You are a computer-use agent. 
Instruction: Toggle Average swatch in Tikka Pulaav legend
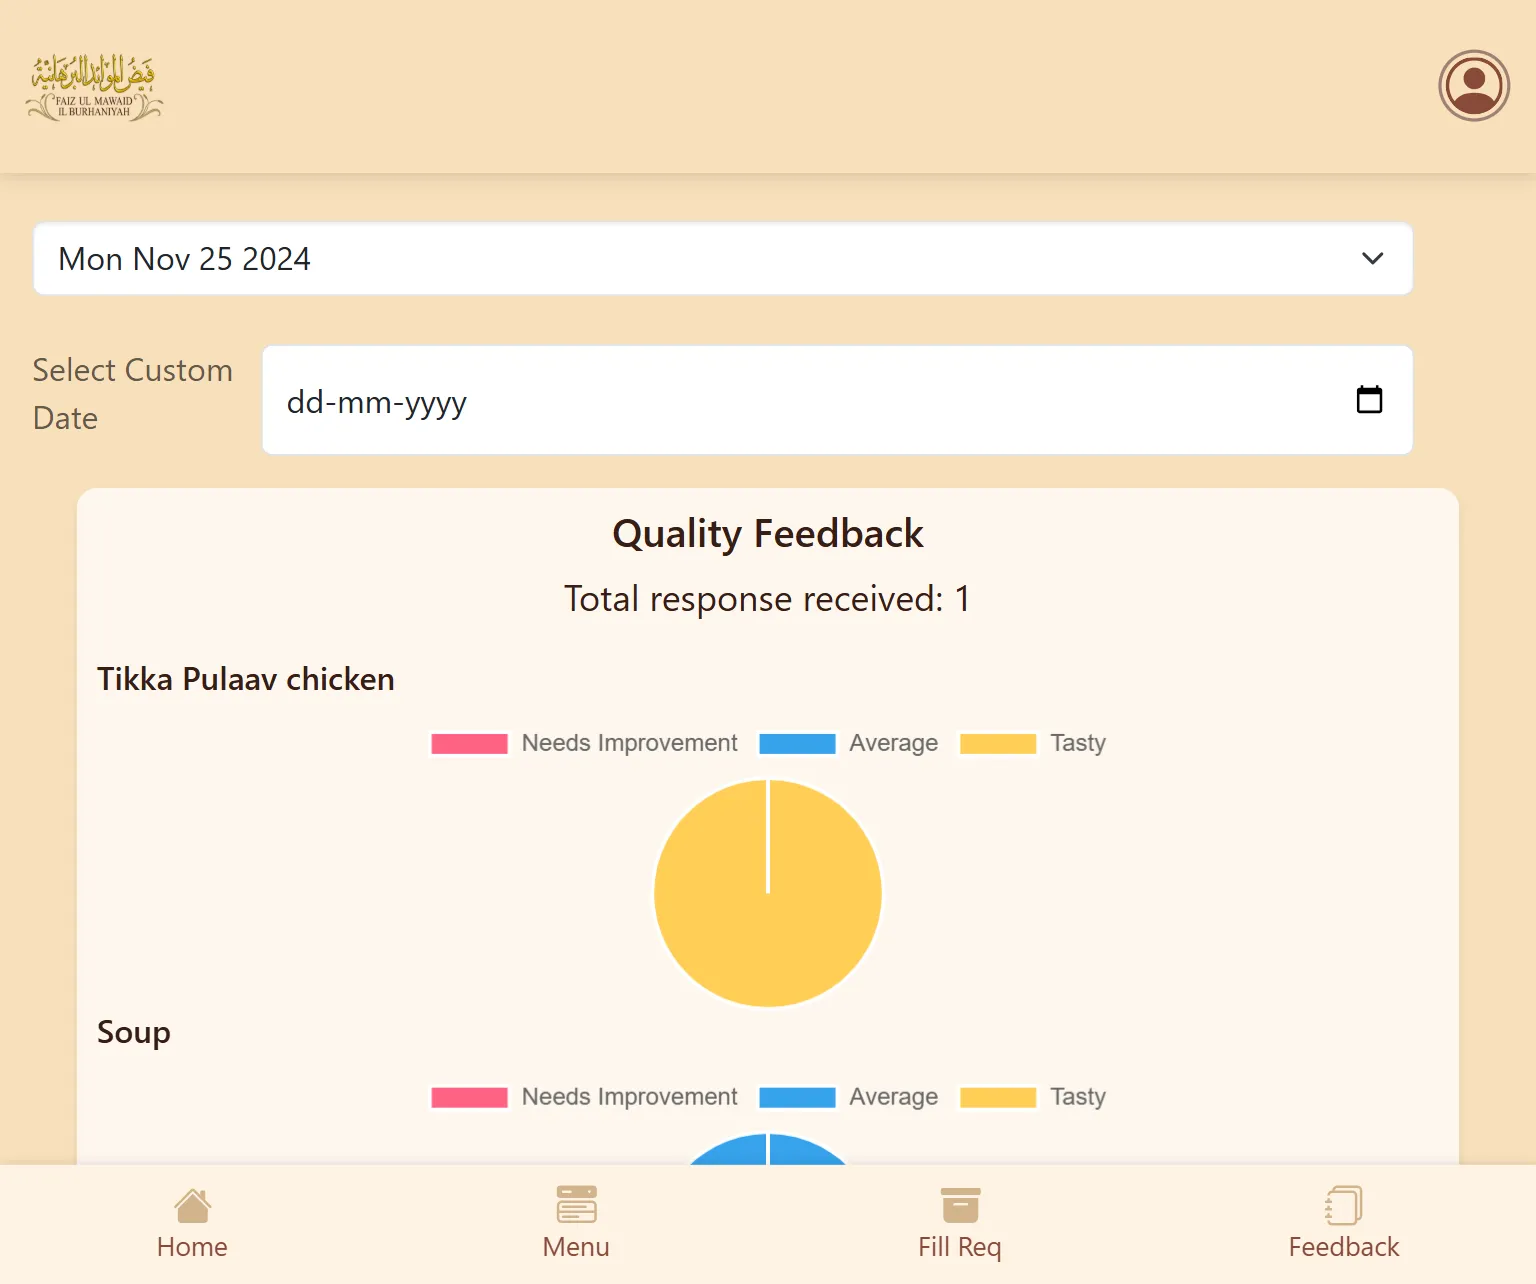click(797, 744)
